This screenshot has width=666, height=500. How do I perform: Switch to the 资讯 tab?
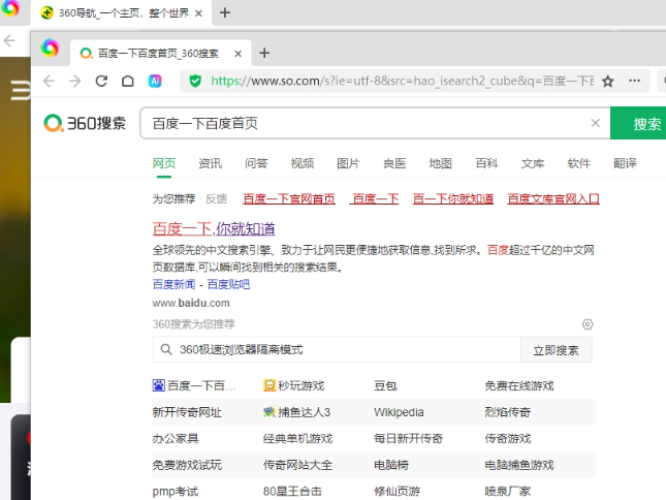210,163
